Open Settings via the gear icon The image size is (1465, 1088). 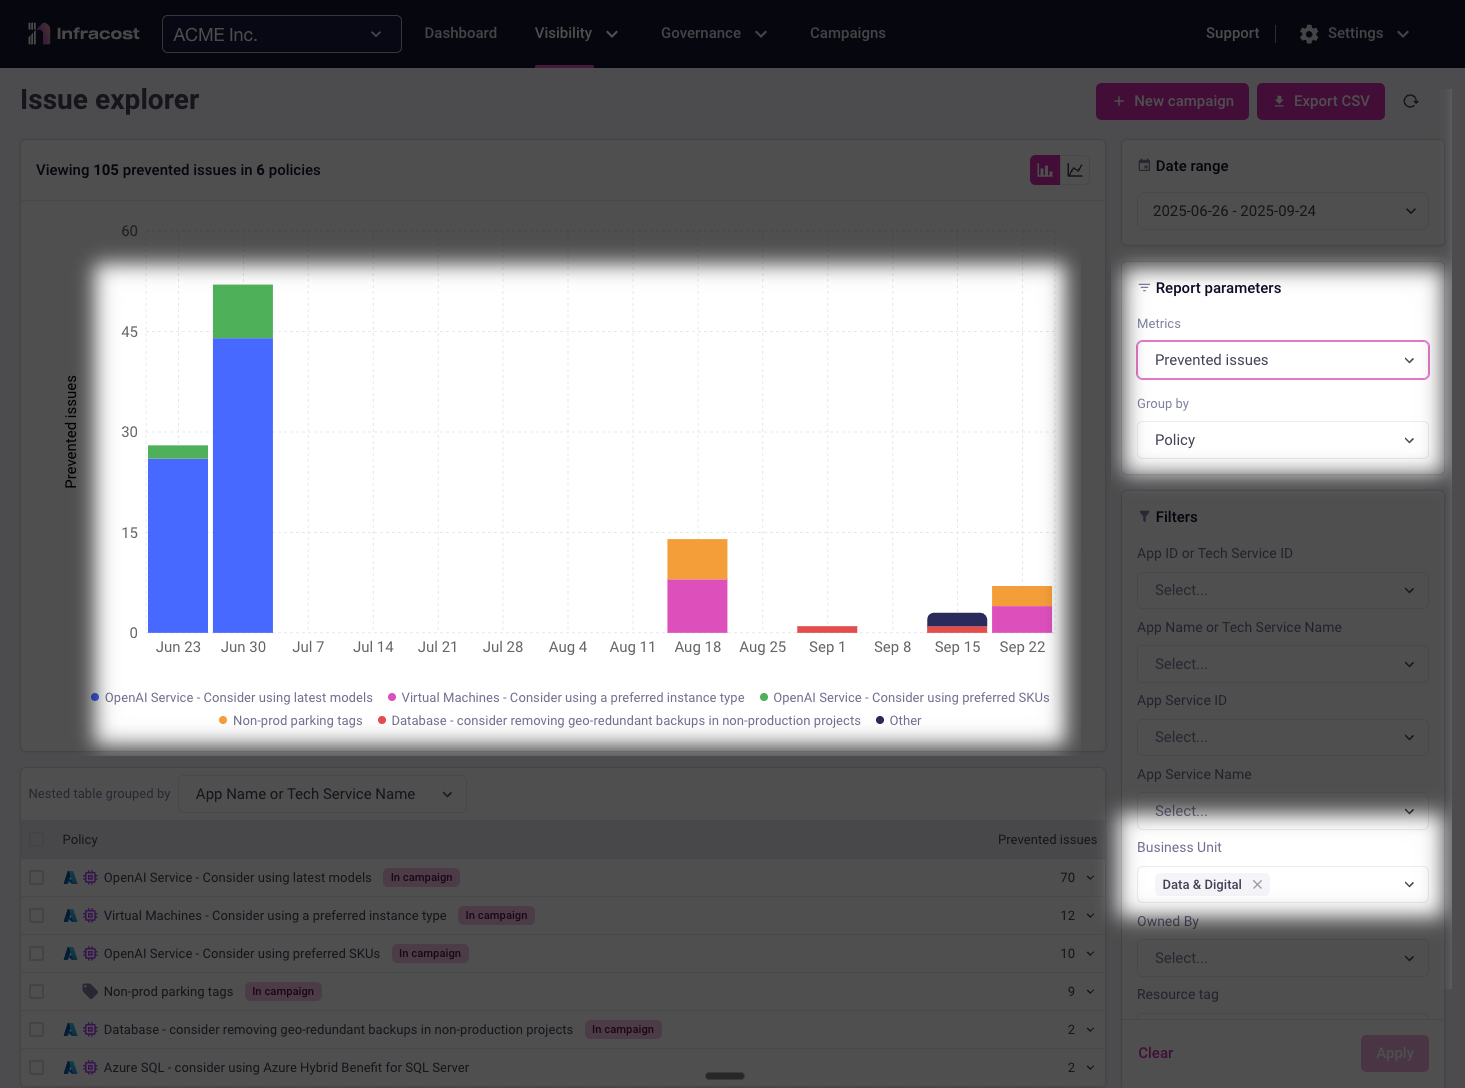[x=1309, y=34]
